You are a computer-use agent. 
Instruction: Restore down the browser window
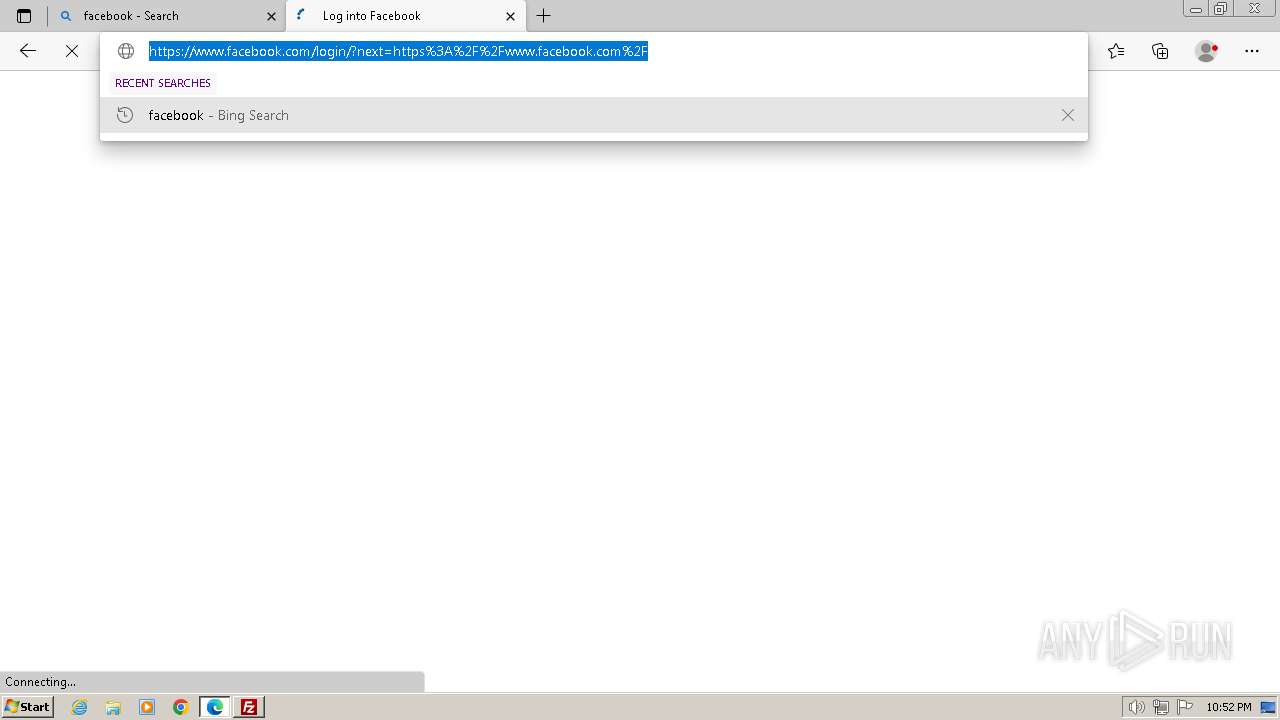click(1221, 9)
